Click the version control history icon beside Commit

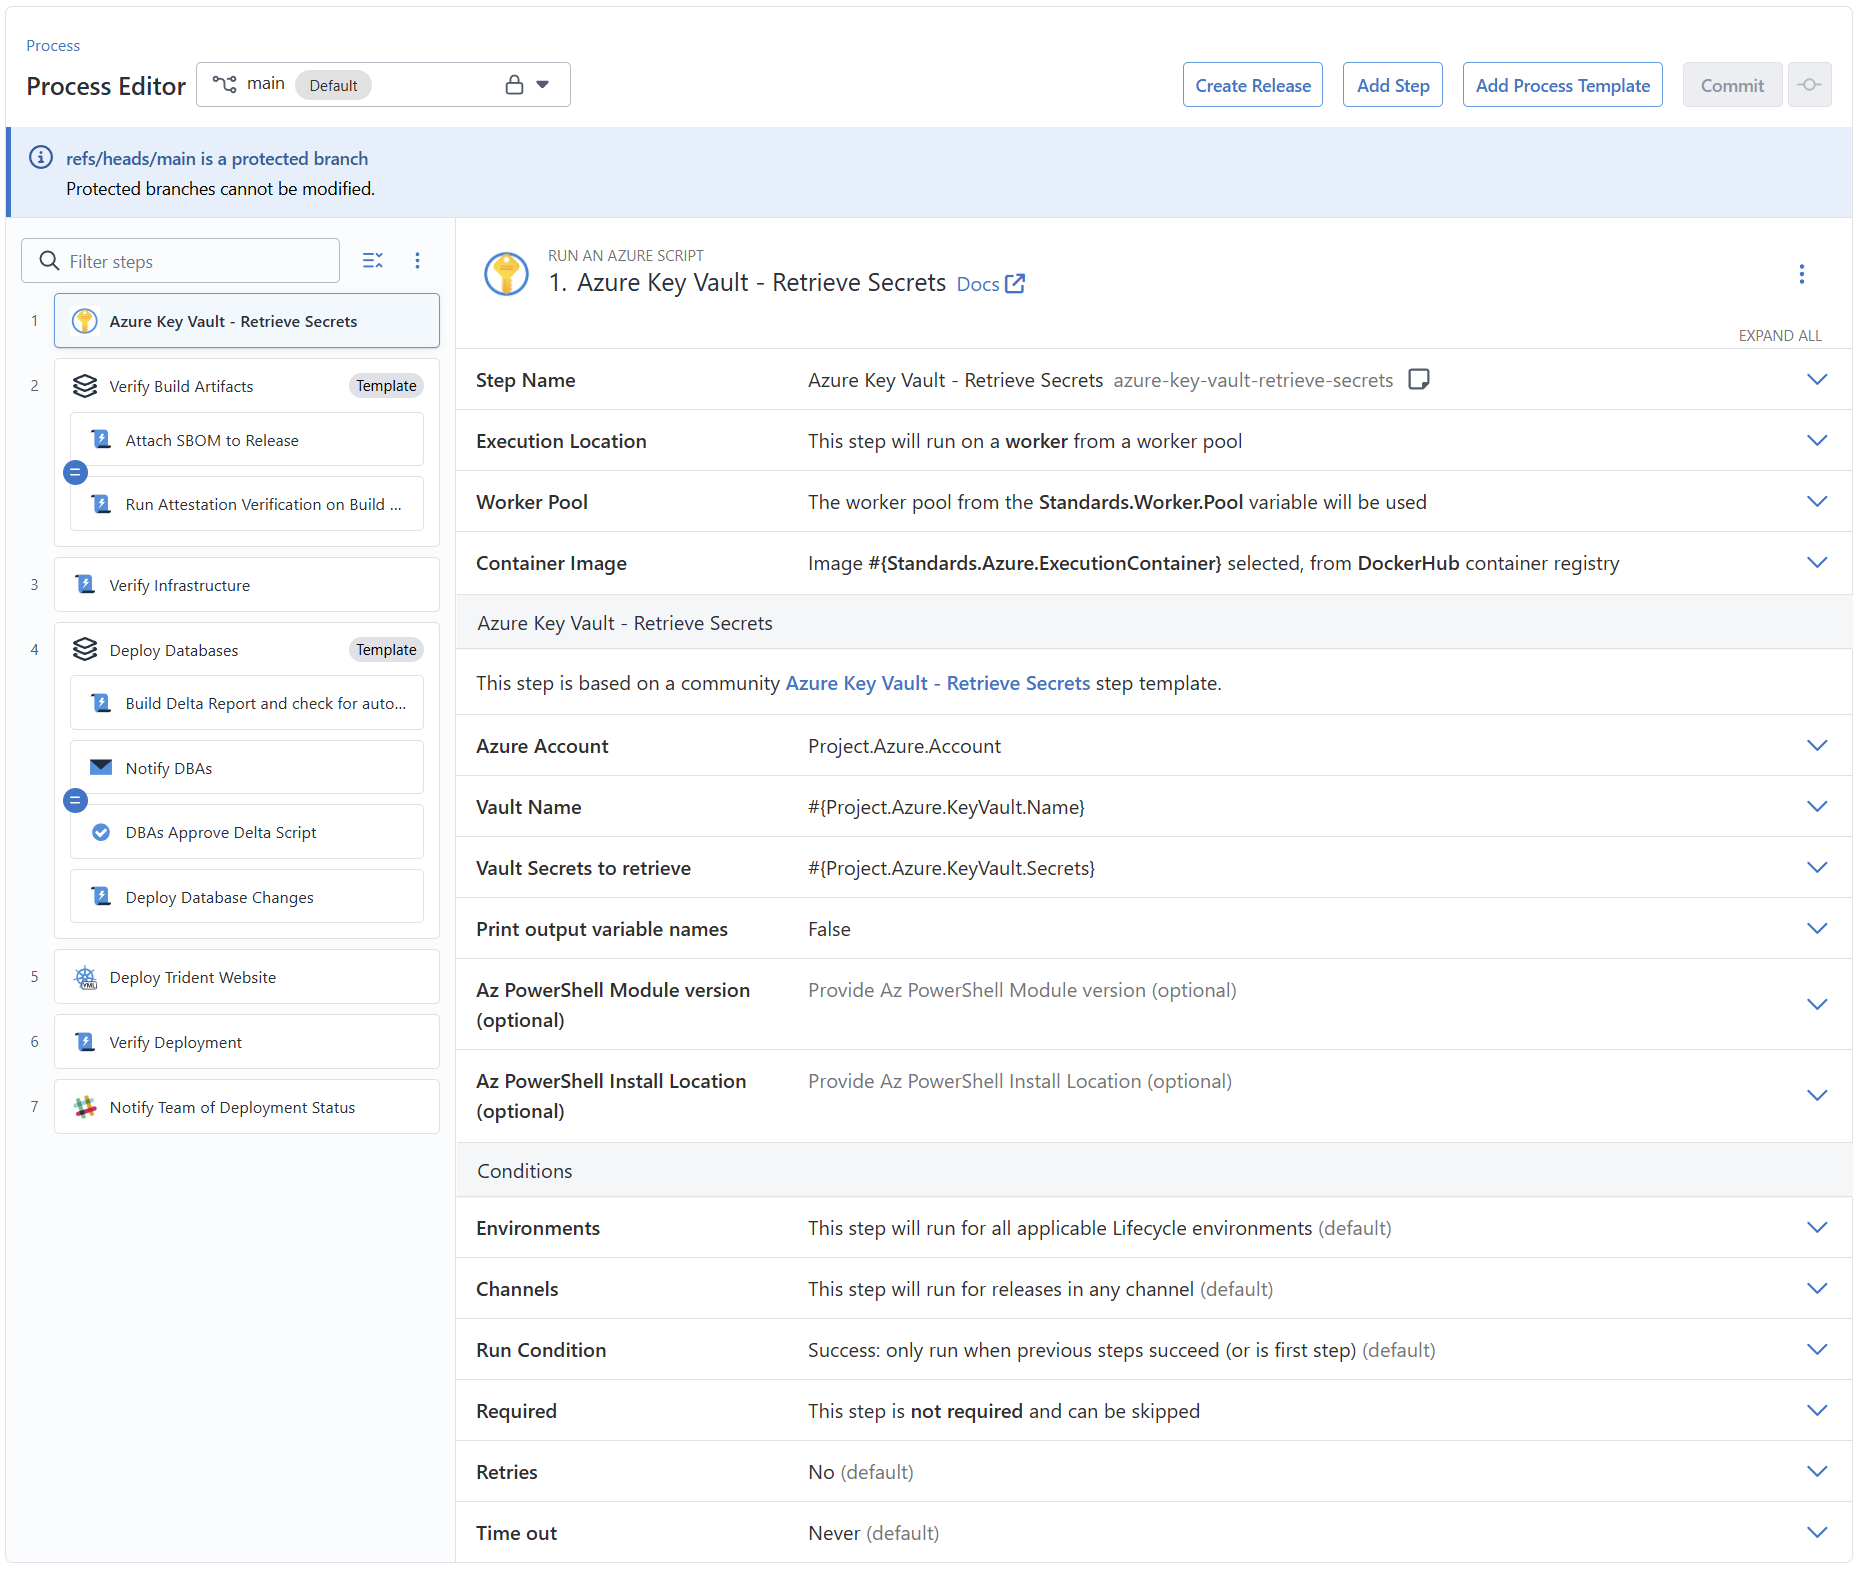[1810, 84]
